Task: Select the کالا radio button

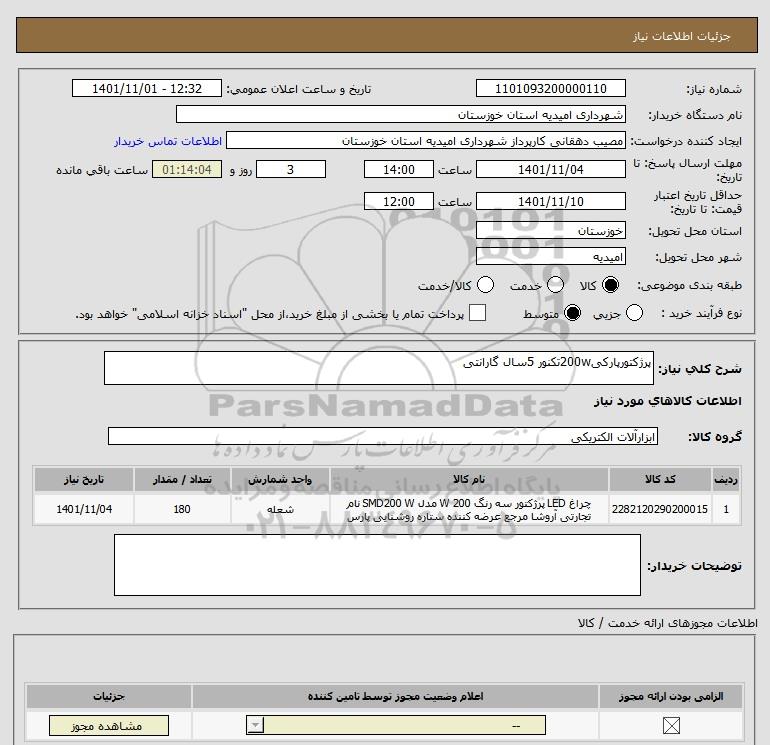Action: point(610,285)
